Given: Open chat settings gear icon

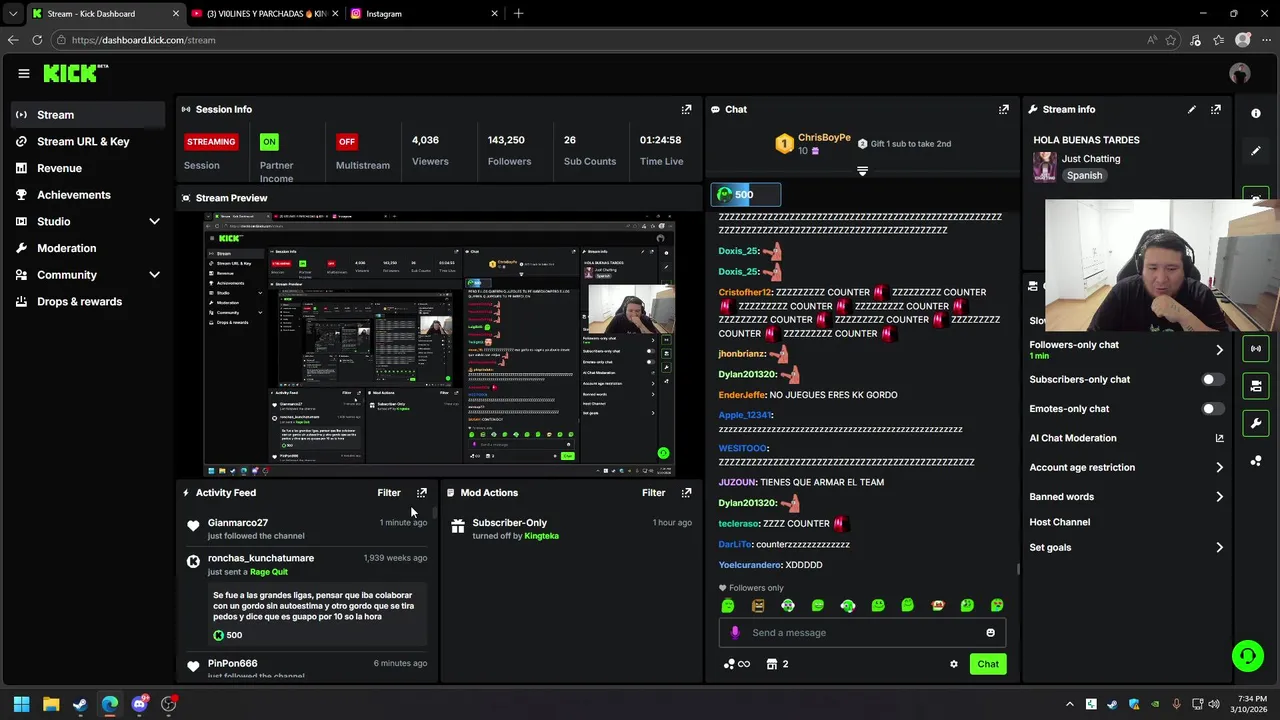Looking at the screenshot, I should (x=953, y=664).
